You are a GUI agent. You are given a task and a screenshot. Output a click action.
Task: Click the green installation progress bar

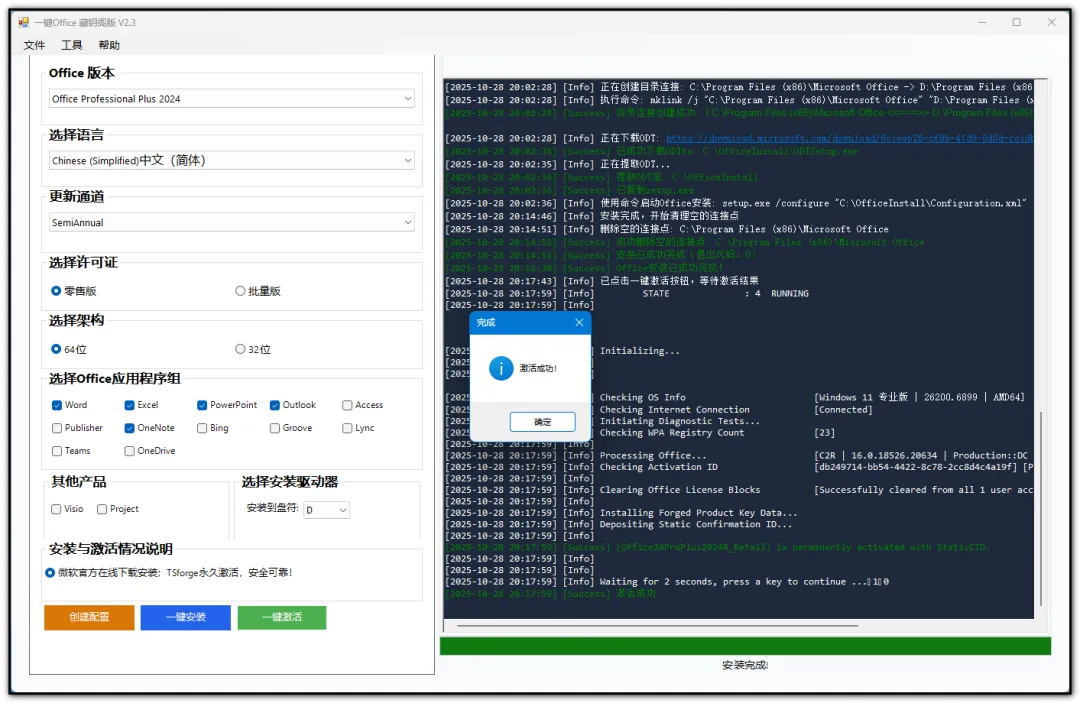tap(746, 646)
